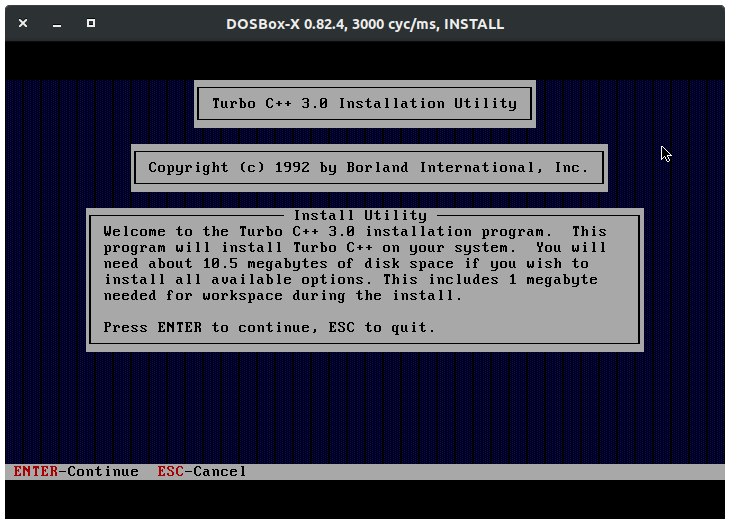The image size is (734, 528).
Task: Click ESC-Cancel in the status bar
Action: click(201, 471)
